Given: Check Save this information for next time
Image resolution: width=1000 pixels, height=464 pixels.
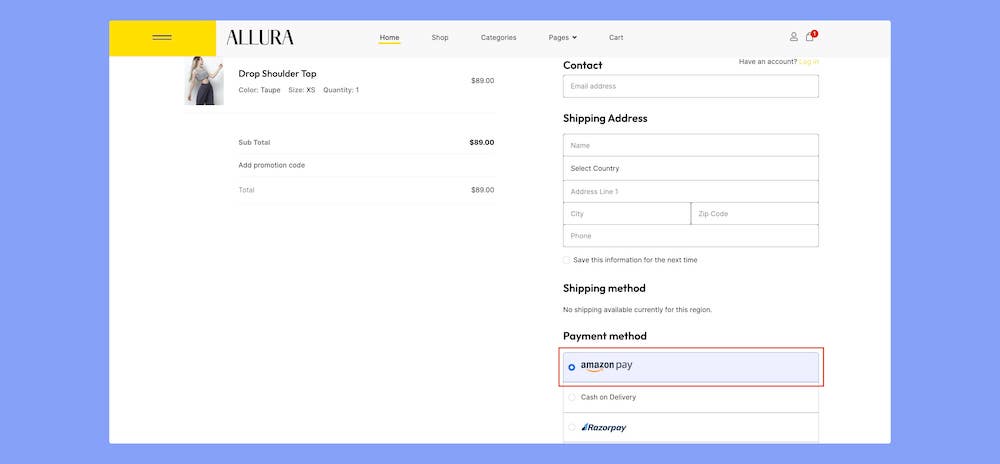Looking at the screenshot, I should (567, 260).
